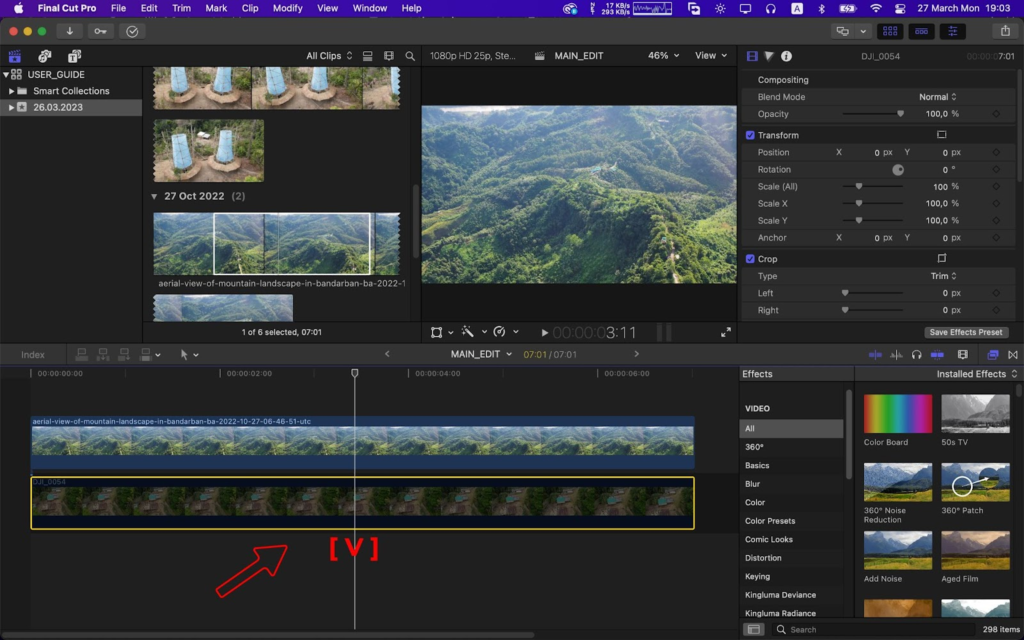Open the Transform tool dropdown in viewer
Viewport: 1024px width, 640px height.
442,332
